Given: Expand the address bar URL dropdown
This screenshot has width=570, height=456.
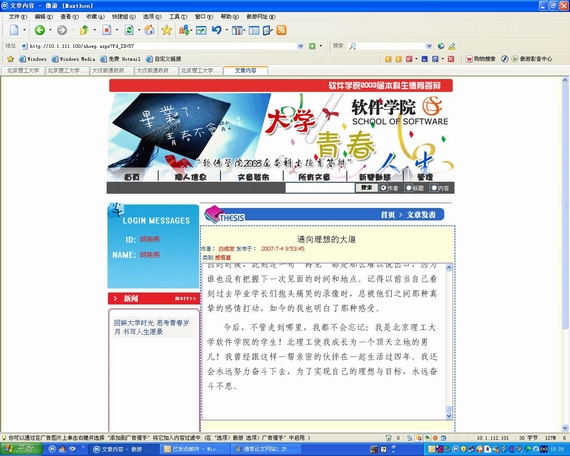Looking at the screenshot, I should [300, 46].
